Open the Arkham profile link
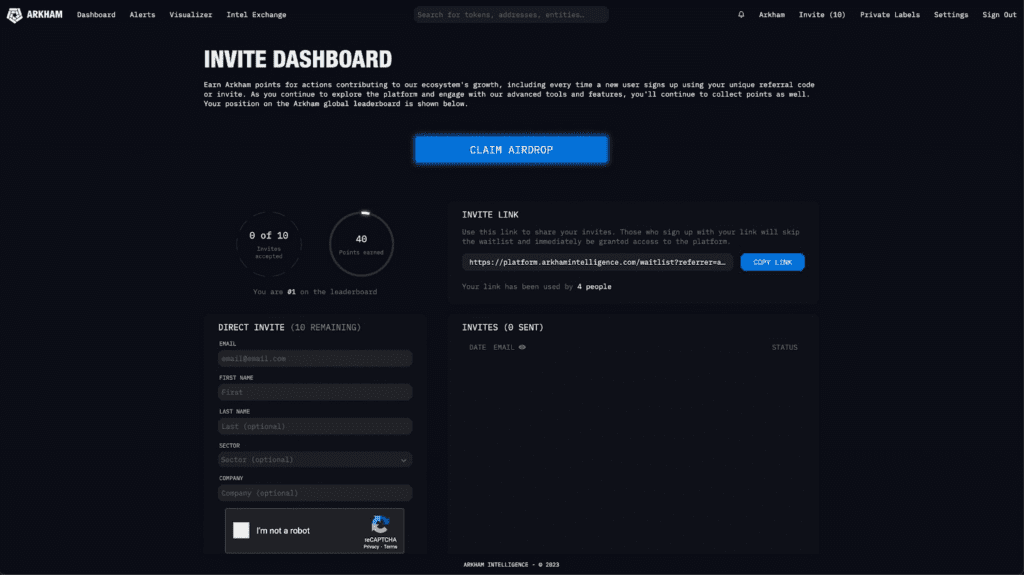 (772, 14)
